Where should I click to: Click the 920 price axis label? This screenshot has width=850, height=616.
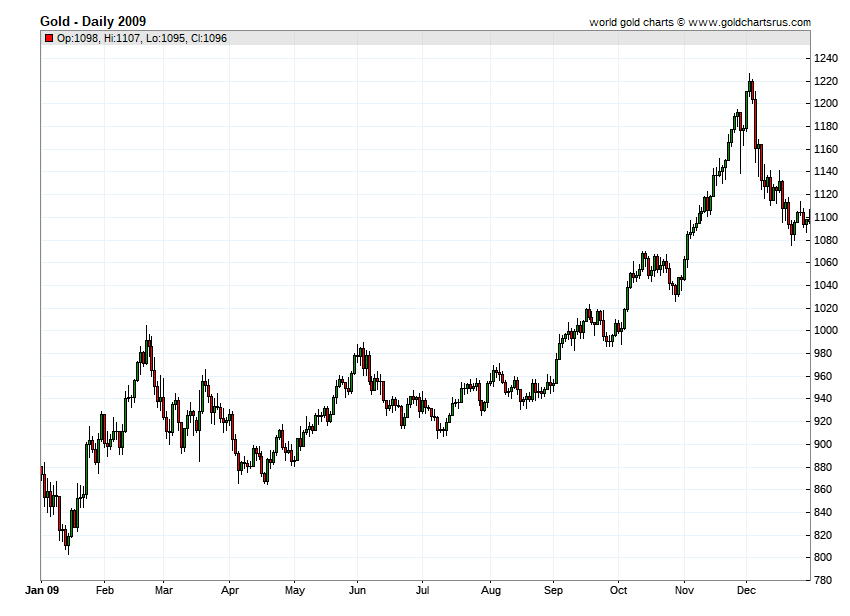823,421
